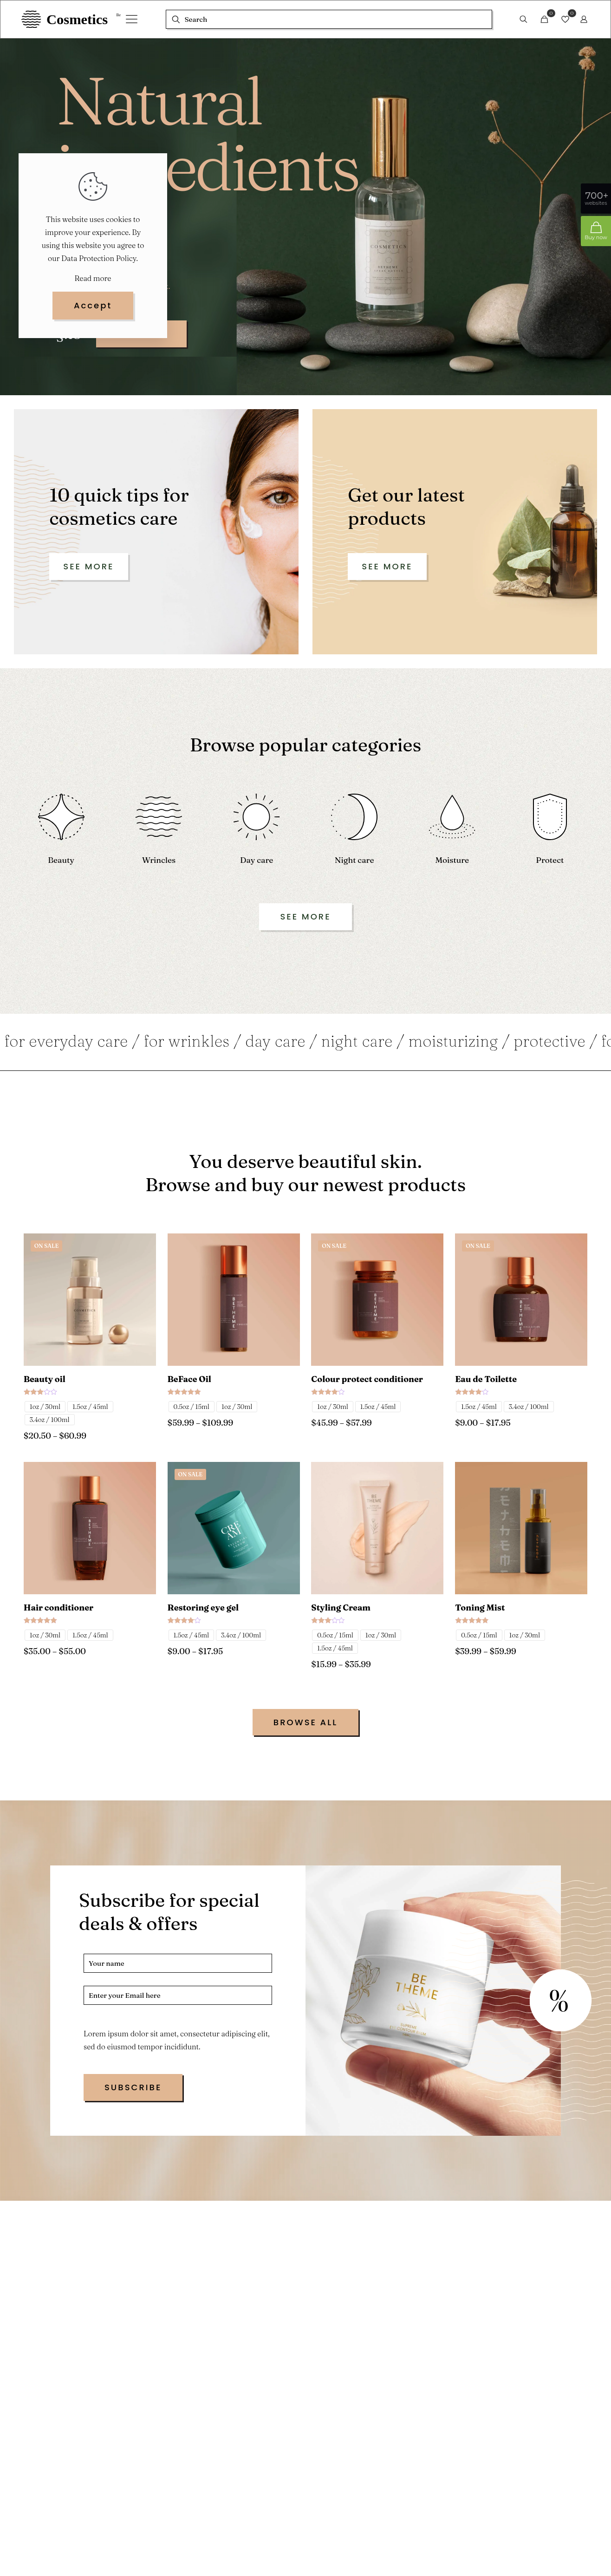611x2576 pixels.
Task: Open the Read more data protection link
Action: 92,278
